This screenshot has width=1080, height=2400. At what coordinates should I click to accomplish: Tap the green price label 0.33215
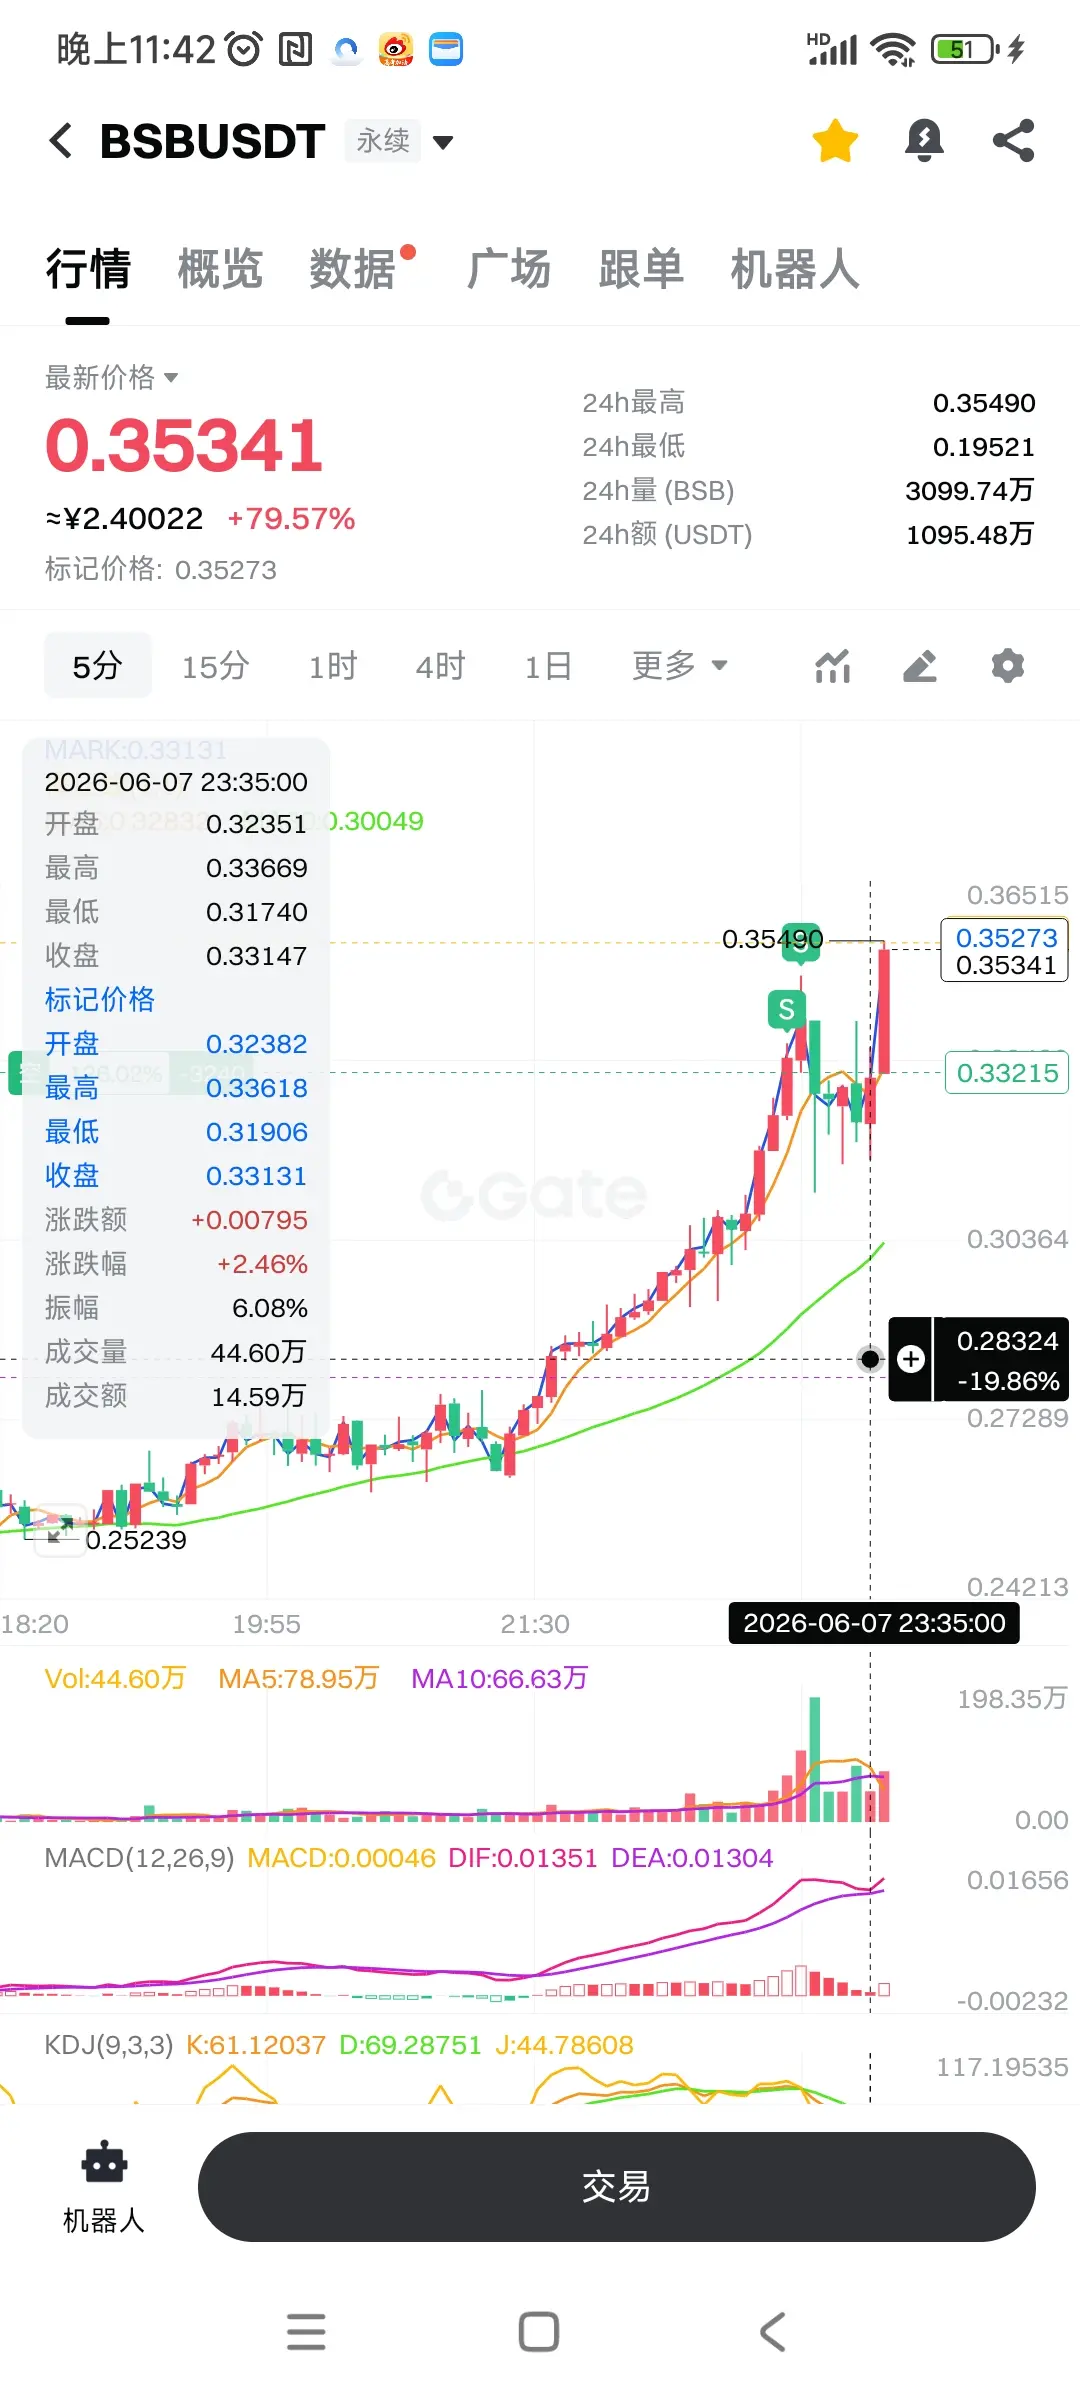click(x=1007, y=1073)
